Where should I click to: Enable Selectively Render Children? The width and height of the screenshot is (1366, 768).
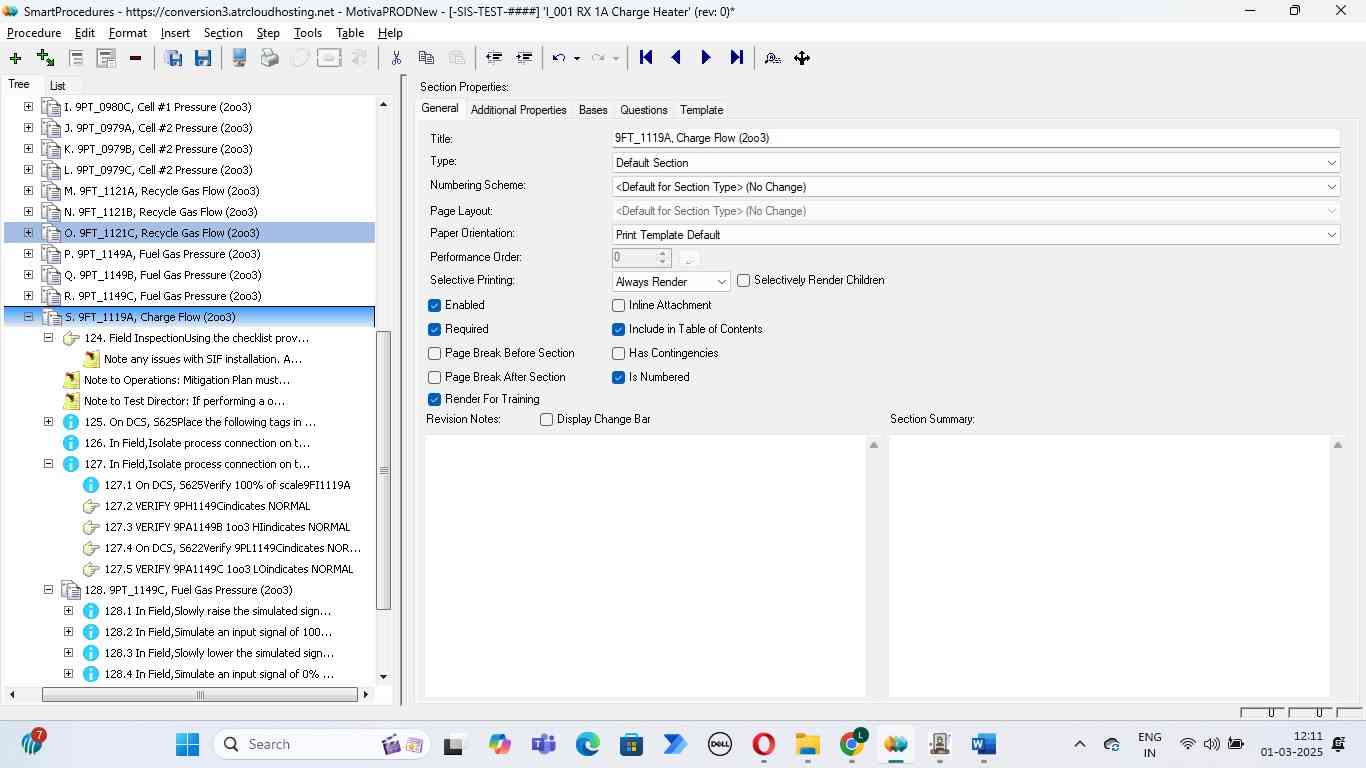[743, 281]
